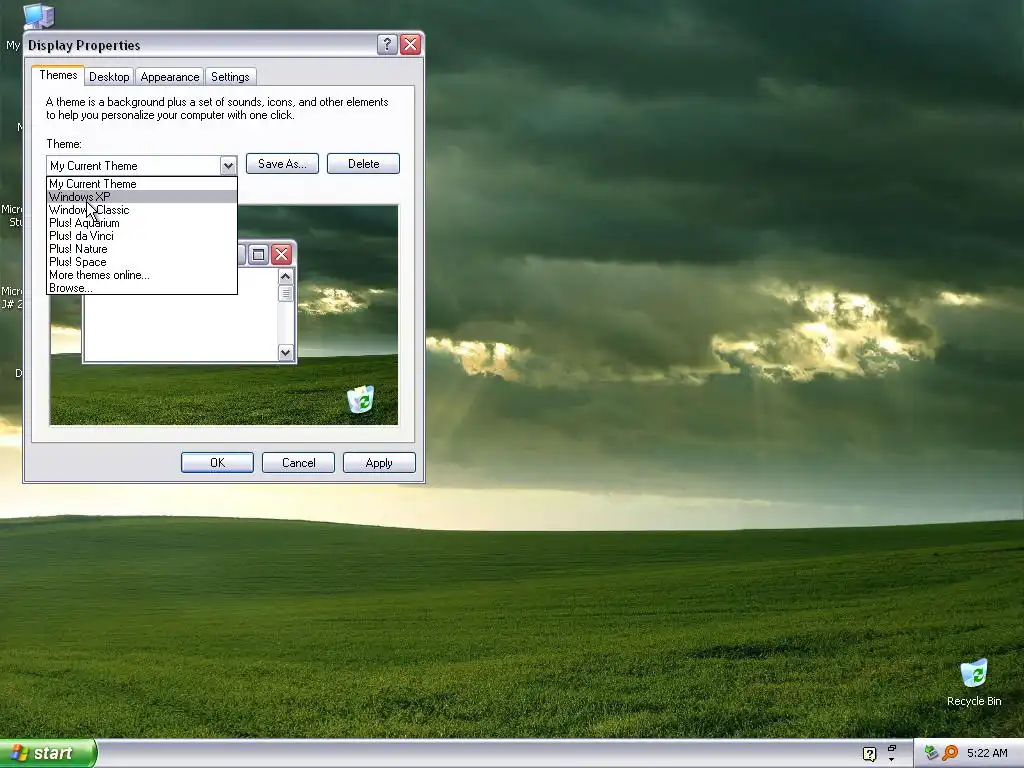Open the Start menu
This screenshot has width=1024, height=768.
tap(48, 753)
